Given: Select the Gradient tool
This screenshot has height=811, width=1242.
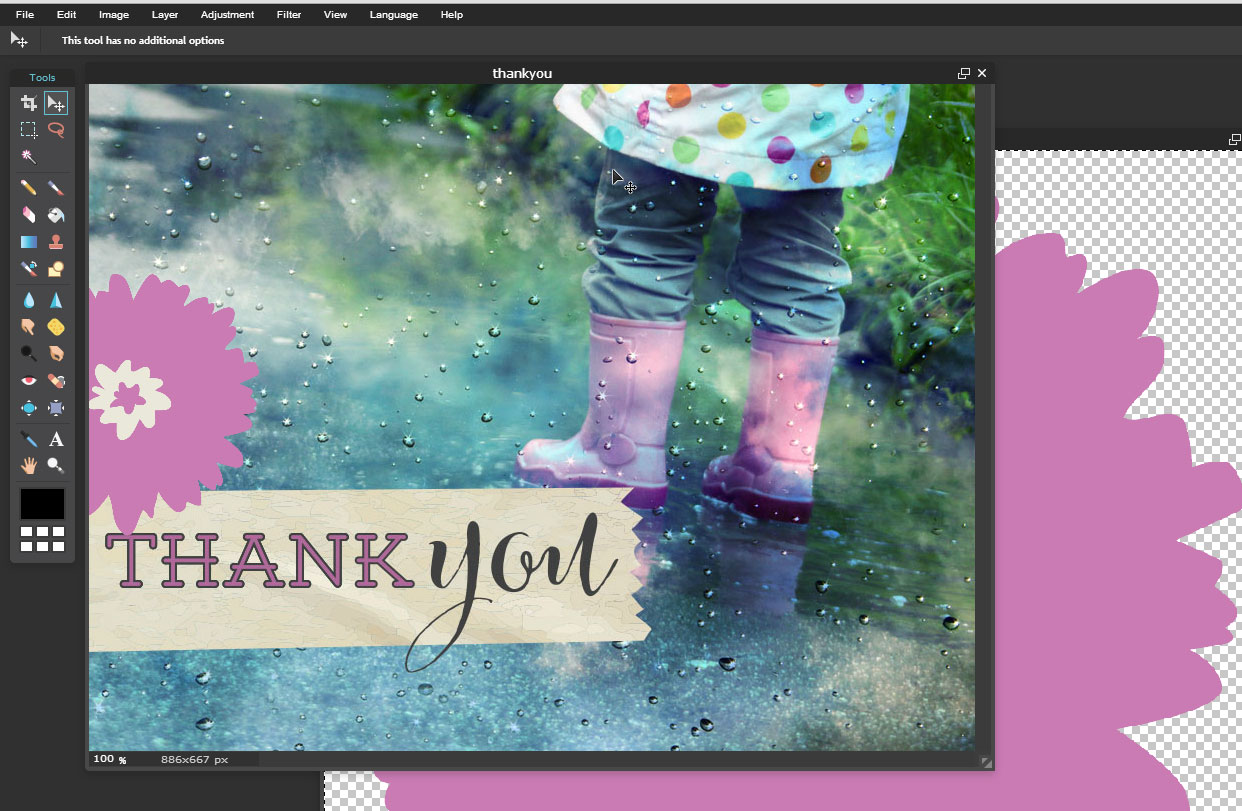Looking at the screenshot, I should 29,242.
